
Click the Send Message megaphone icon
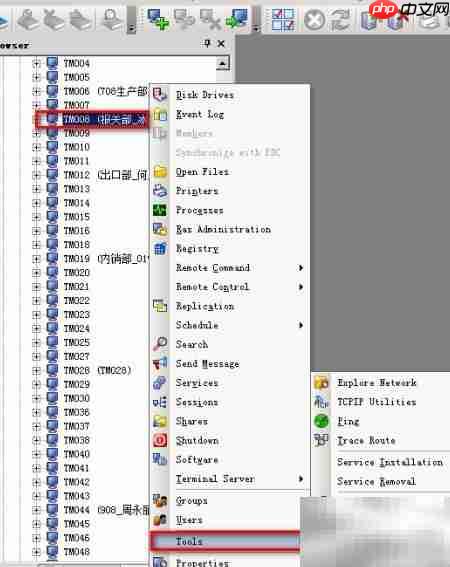coord(160,363)
